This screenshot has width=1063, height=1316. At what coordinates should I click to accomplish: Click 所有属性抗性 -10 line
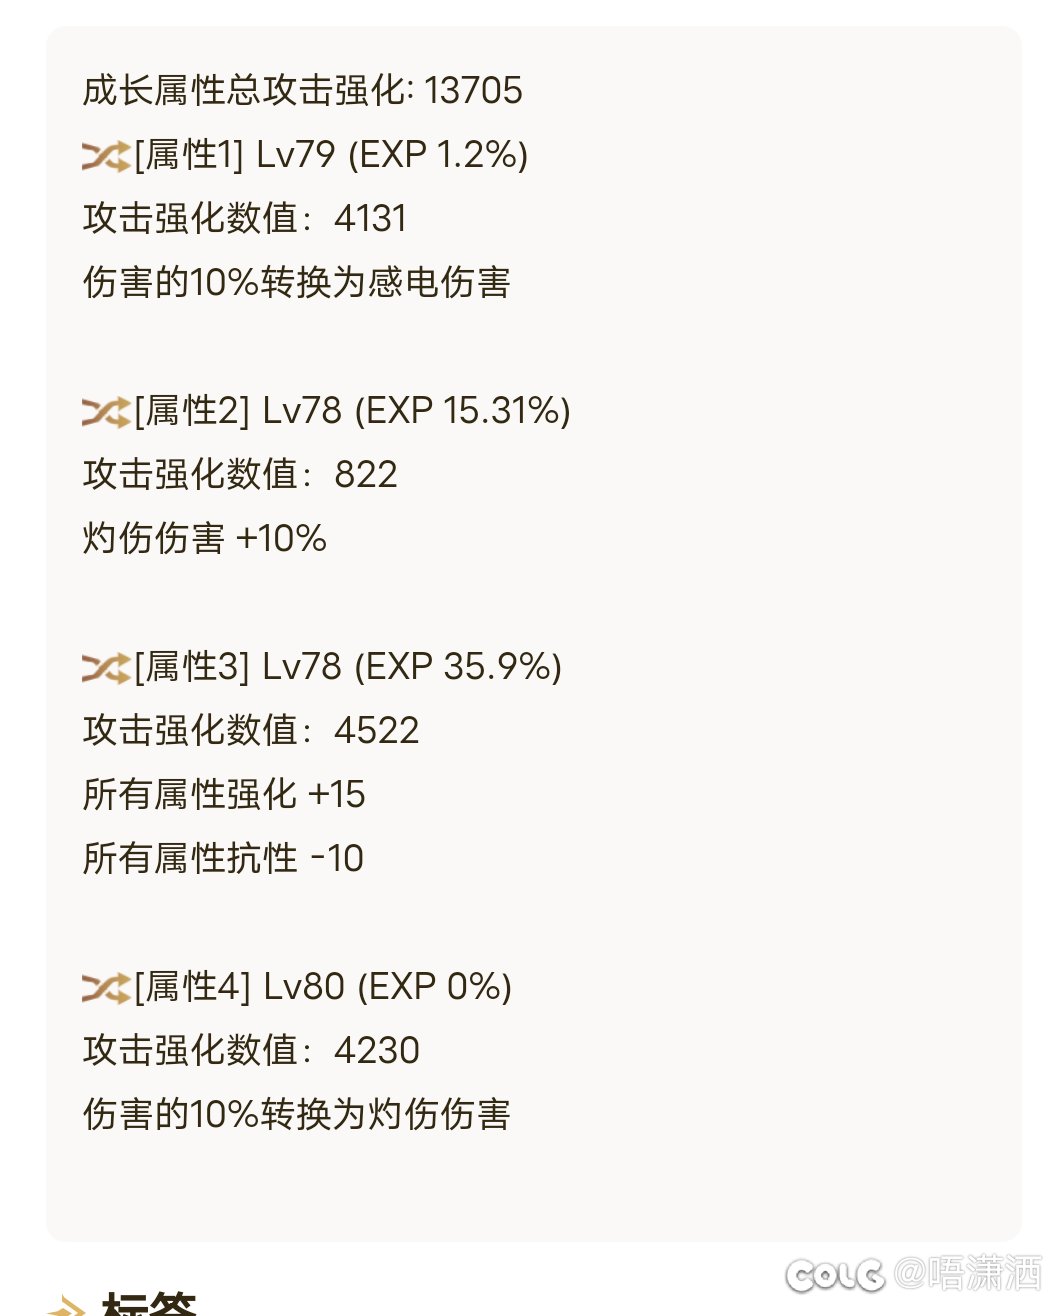223,859
